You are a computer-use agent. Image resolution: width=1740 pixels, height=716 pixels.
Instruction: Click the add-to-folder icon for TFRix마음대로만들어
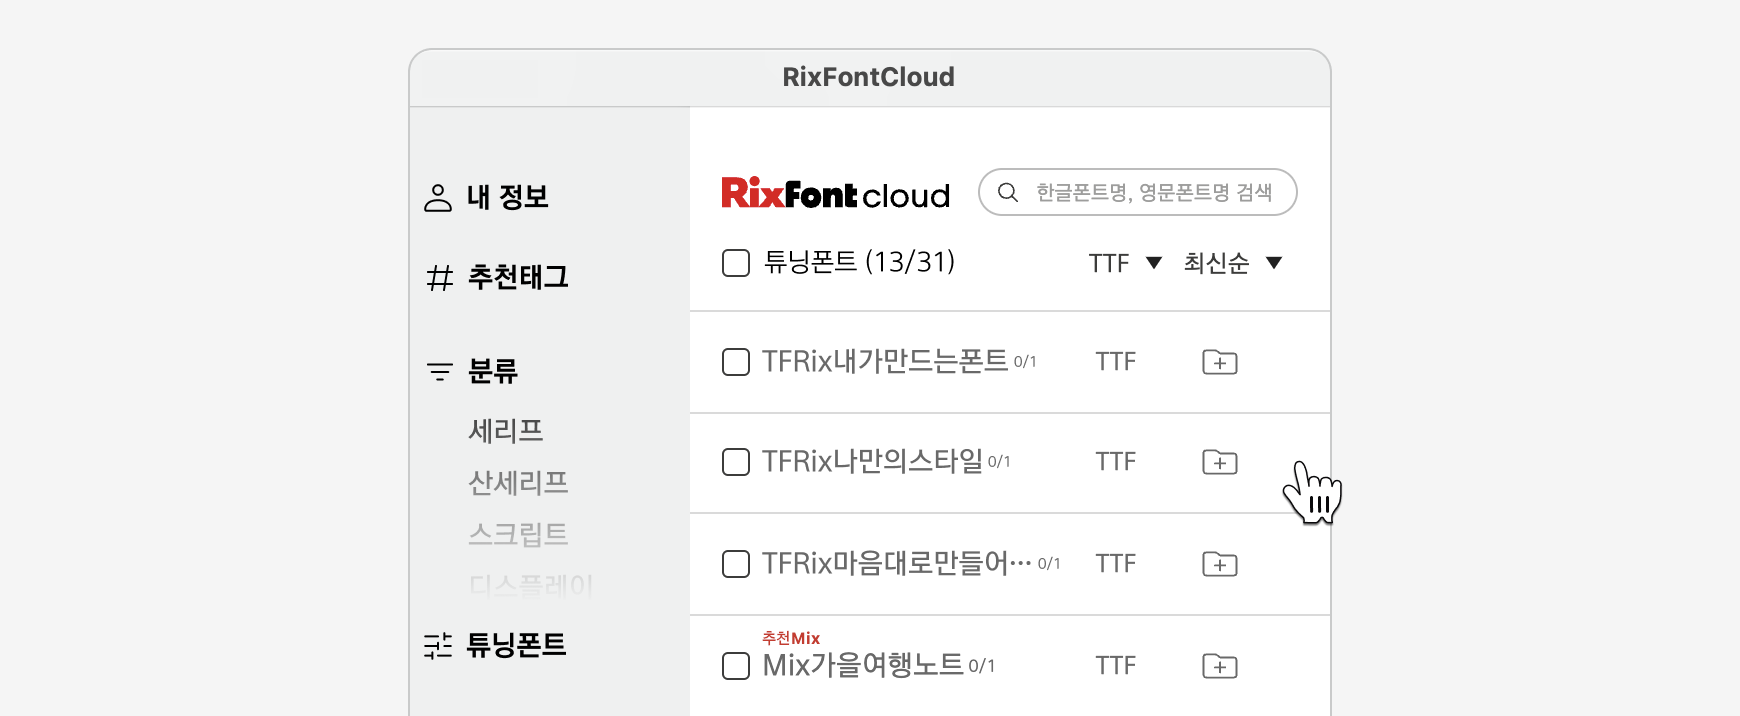[1219, 564]
